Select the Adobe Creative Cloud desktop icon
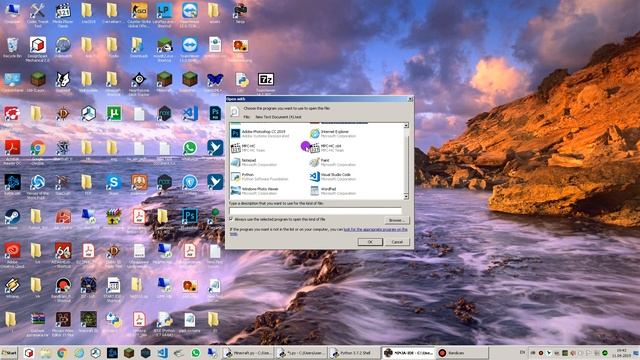640x360 pixels. point(12,254)
